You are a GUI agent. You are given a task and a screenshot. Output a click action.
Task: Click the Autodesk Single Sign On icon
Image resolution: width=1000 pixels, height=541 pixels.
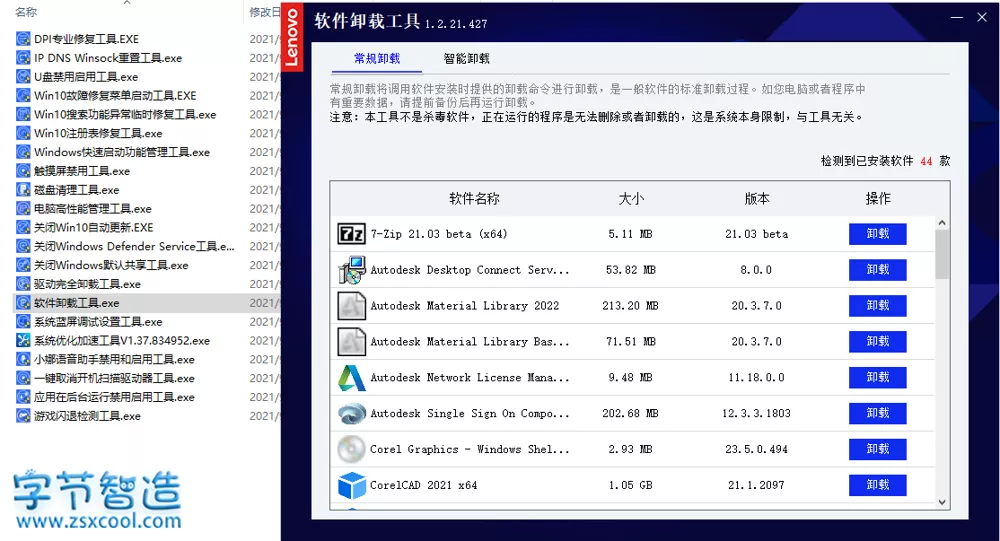click(x=351, y=413)
